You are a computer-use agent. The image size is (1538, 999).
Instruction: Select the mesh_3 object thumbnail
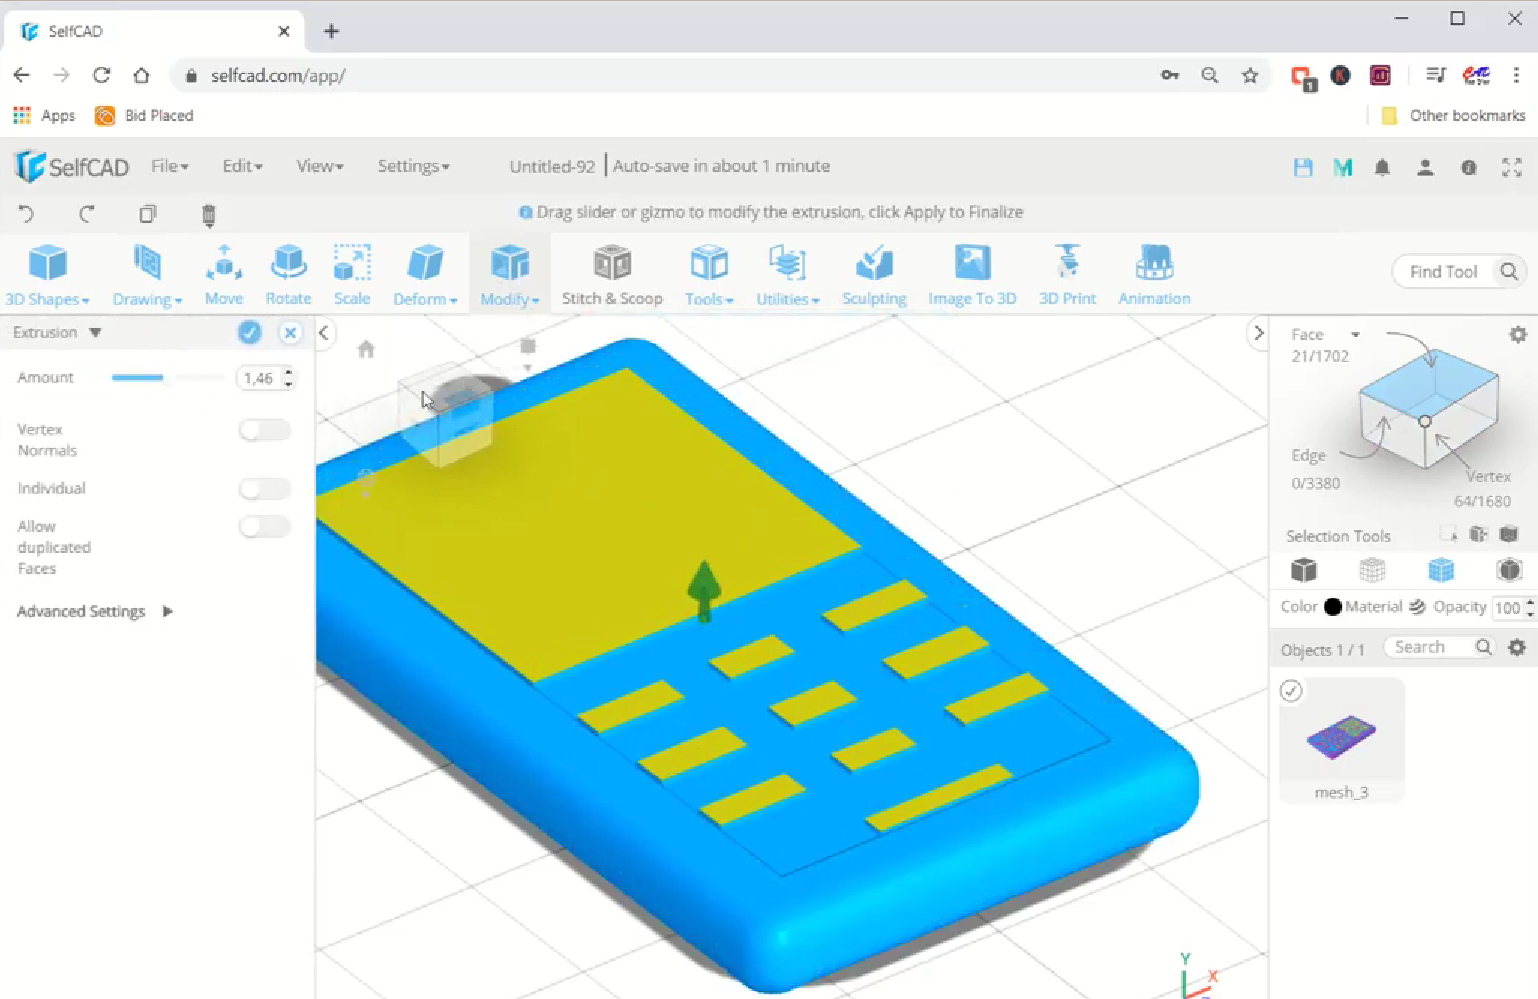pos(1342,739)
